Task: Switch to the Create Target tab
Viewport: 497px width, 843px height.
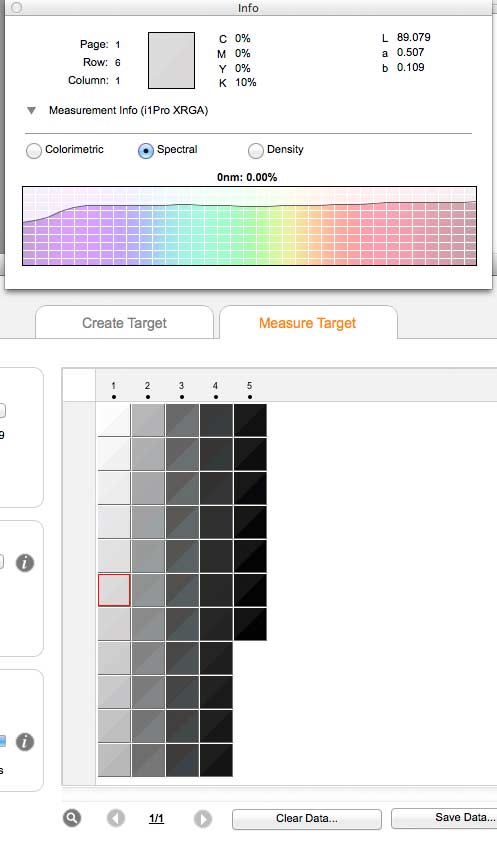Action: click(124, 323)
